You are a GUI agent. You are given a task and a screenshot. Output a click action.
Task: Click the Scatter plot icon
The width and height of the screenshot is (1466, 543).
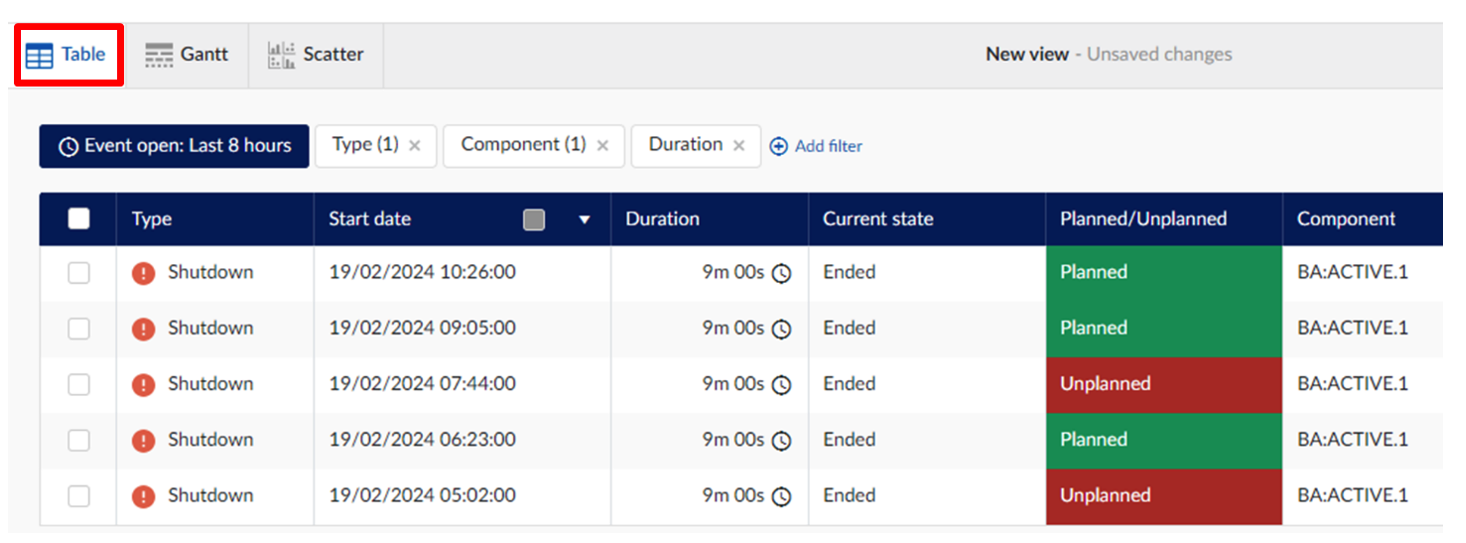[281, 55]
